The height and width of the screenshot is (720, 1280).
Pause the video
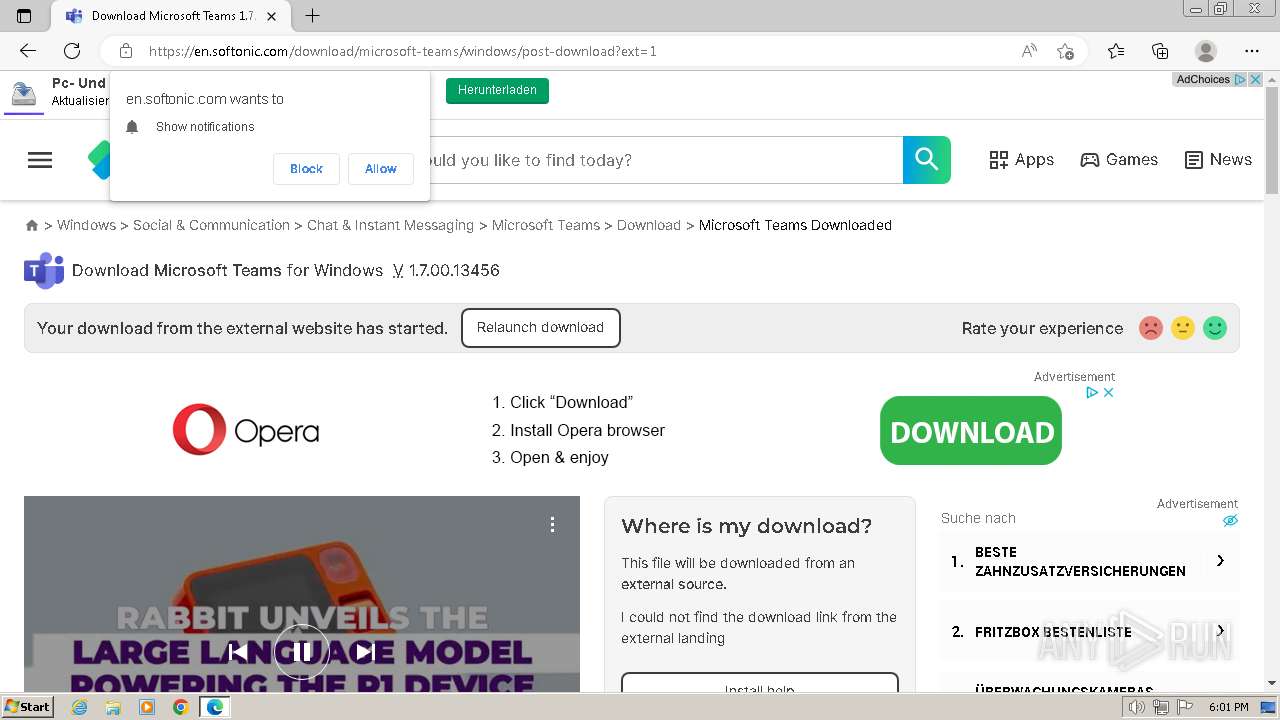[301, 652]
